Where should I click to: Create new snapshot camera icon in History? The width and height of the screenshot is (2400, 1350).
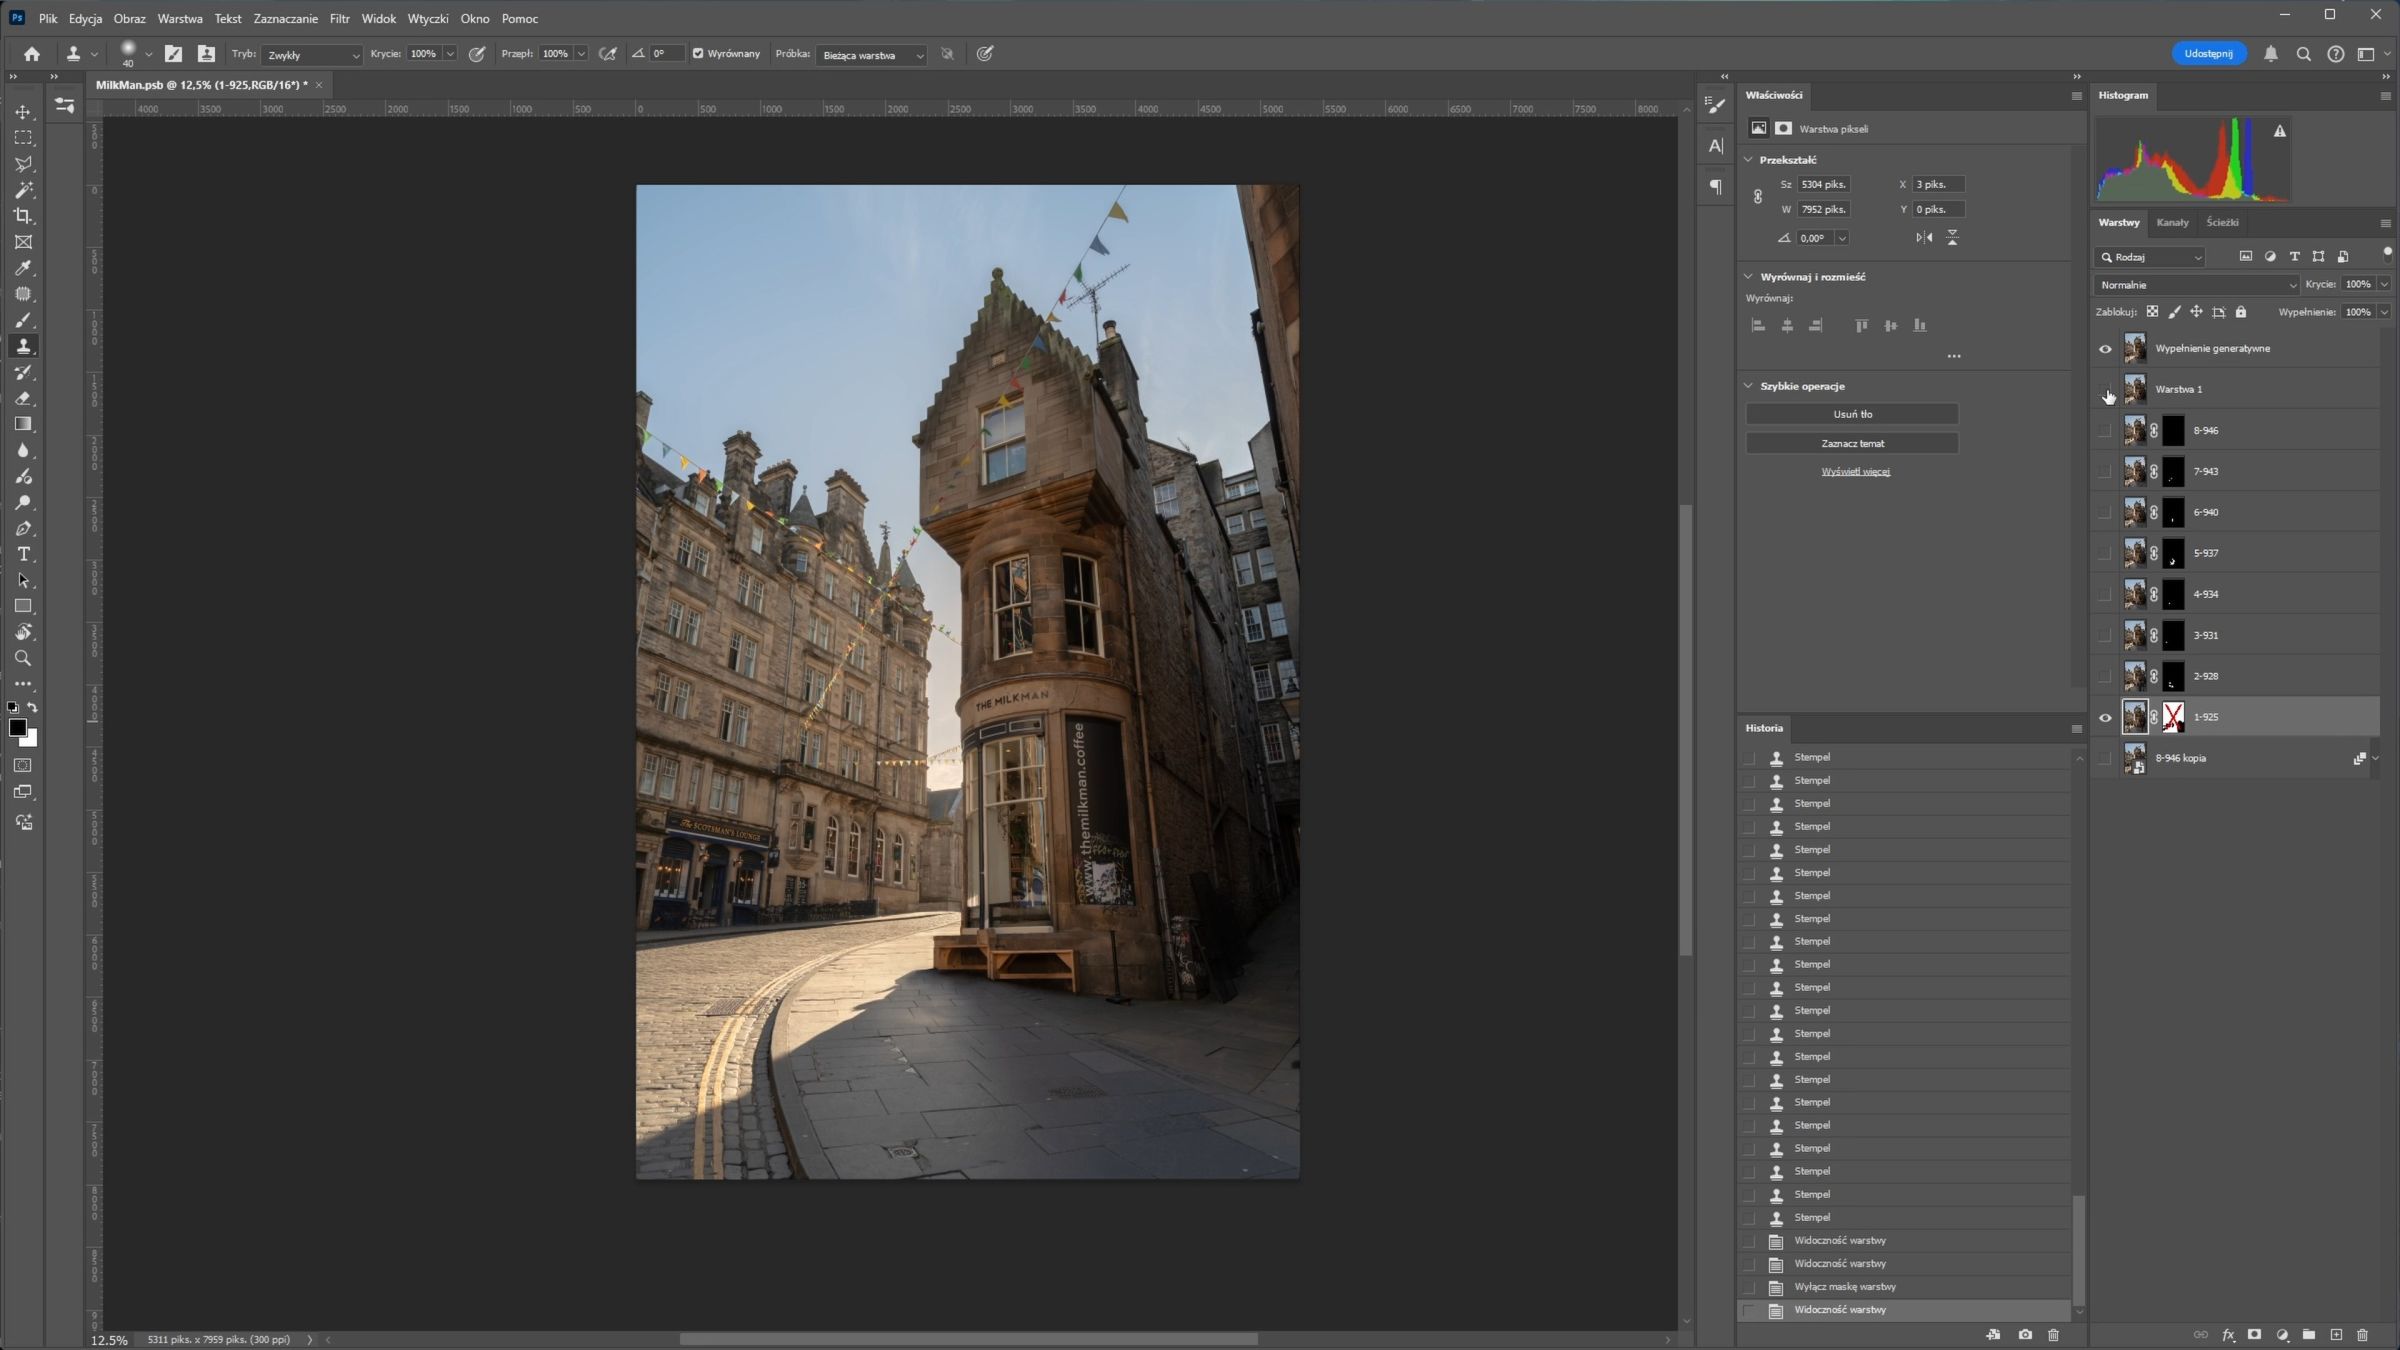tap(2025, 1335)
